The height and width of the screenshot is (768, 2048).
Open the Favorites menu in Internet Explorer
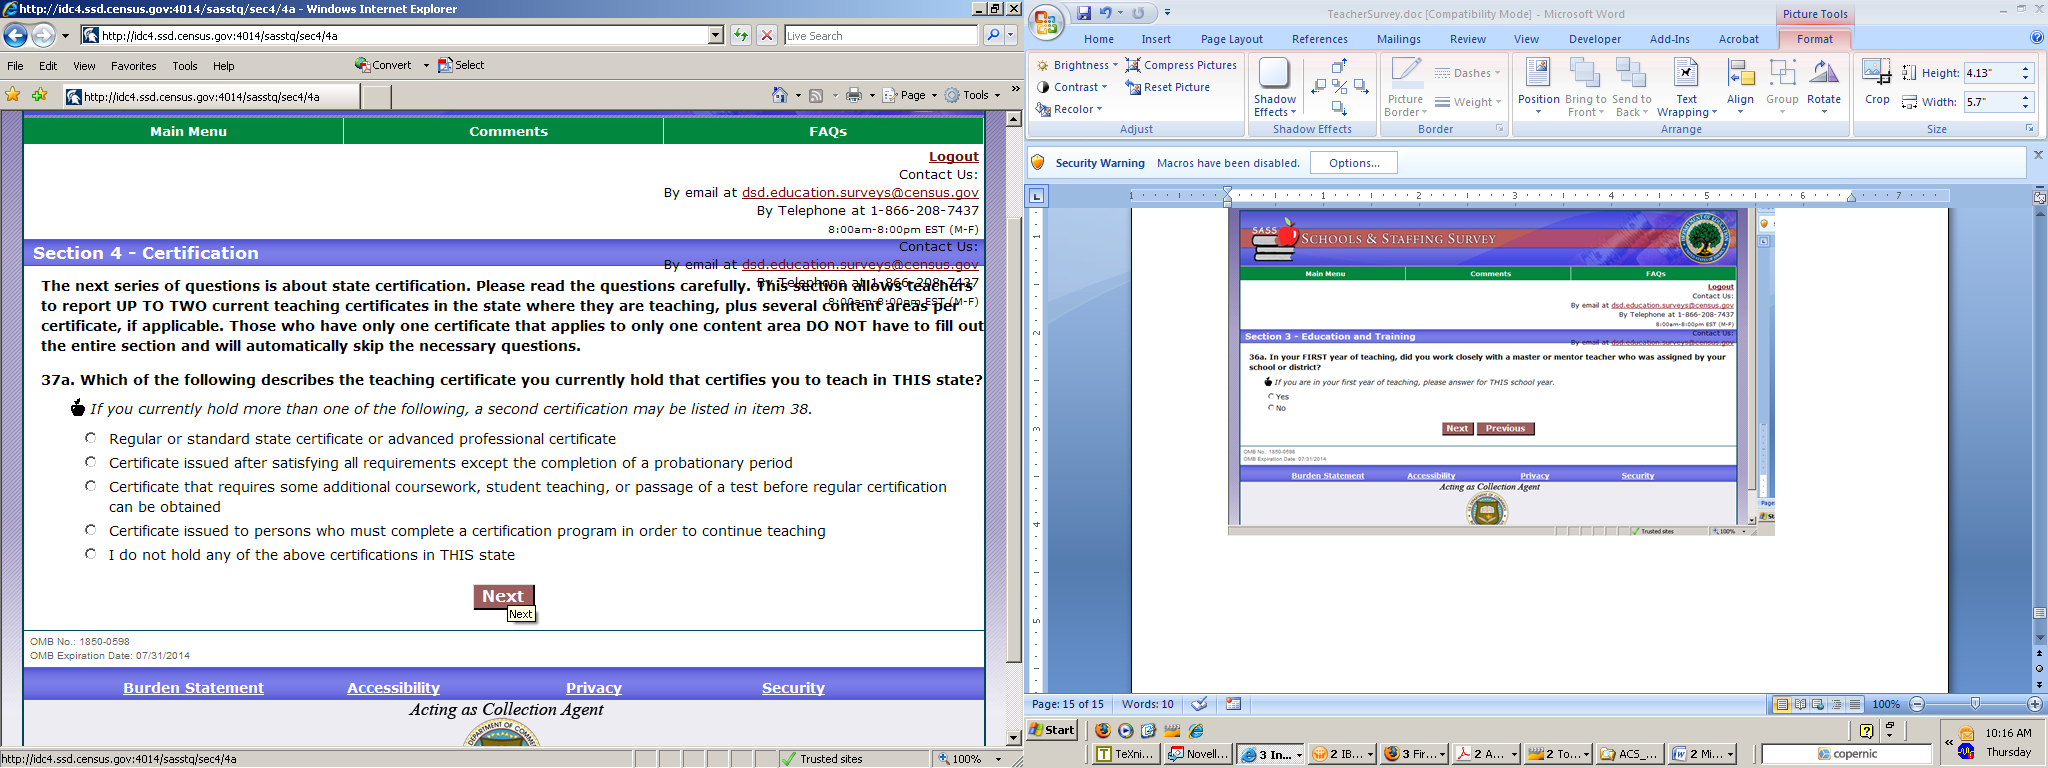point(133,66)
